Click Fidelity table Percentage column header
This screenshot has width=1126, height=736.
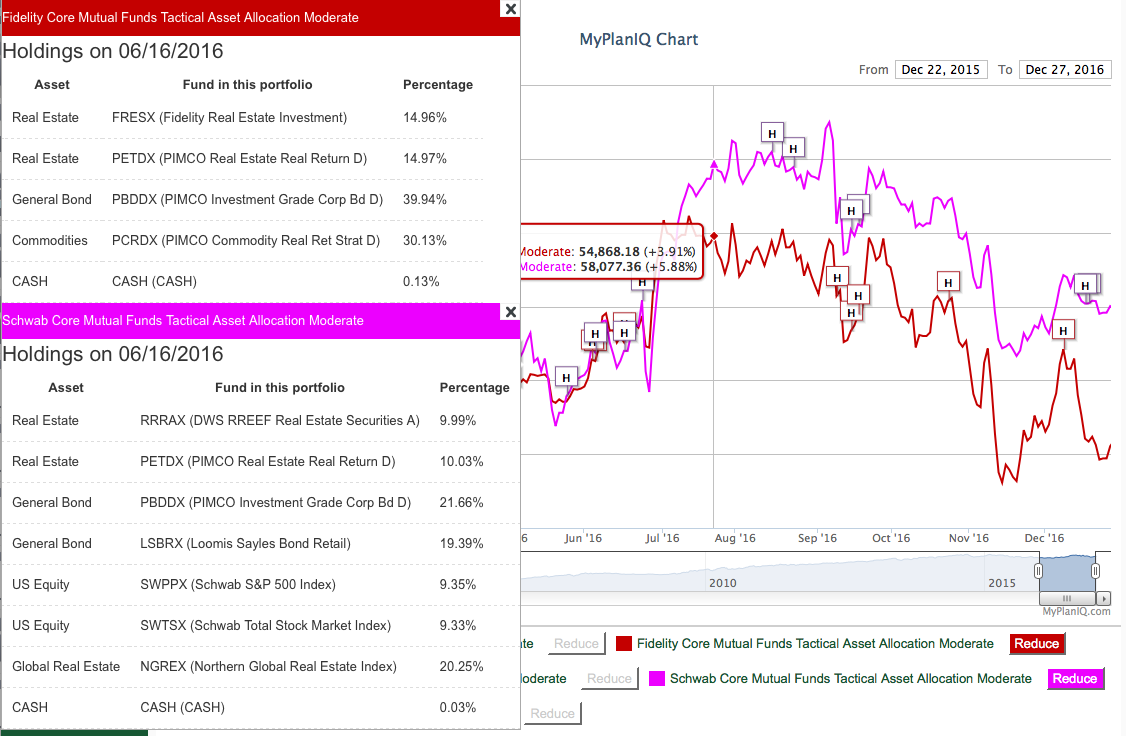click(x=438, y=85)
